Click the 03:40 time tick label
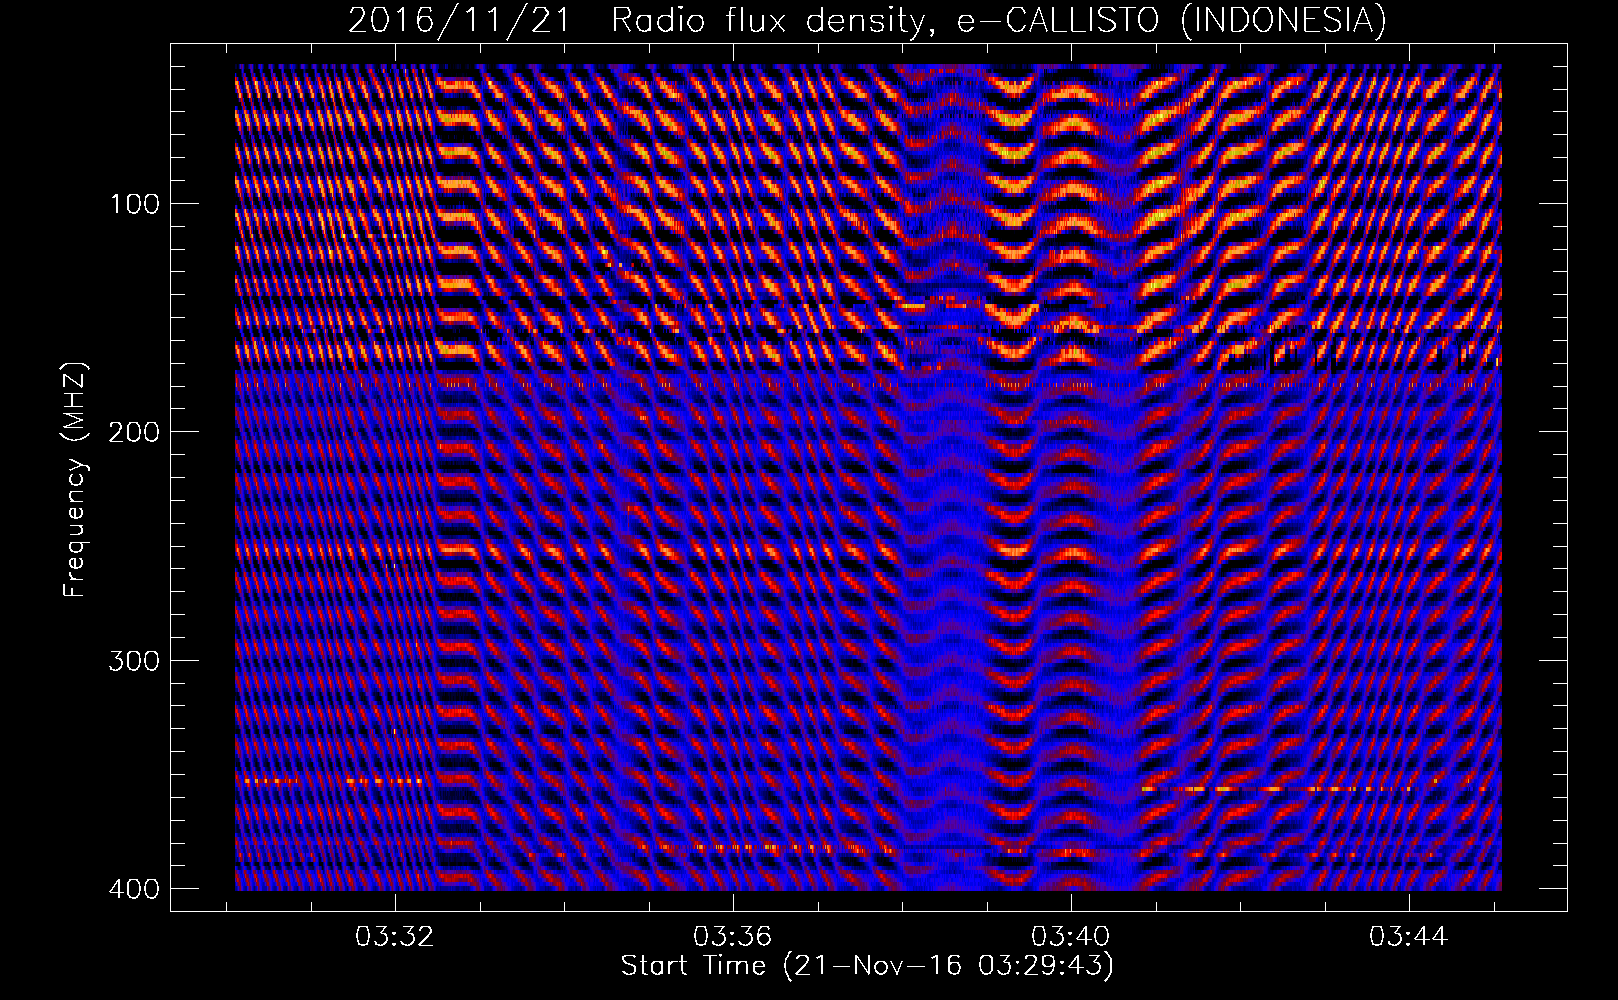The height and width of the screenshot is (1000, 1618). point(1072,937)
